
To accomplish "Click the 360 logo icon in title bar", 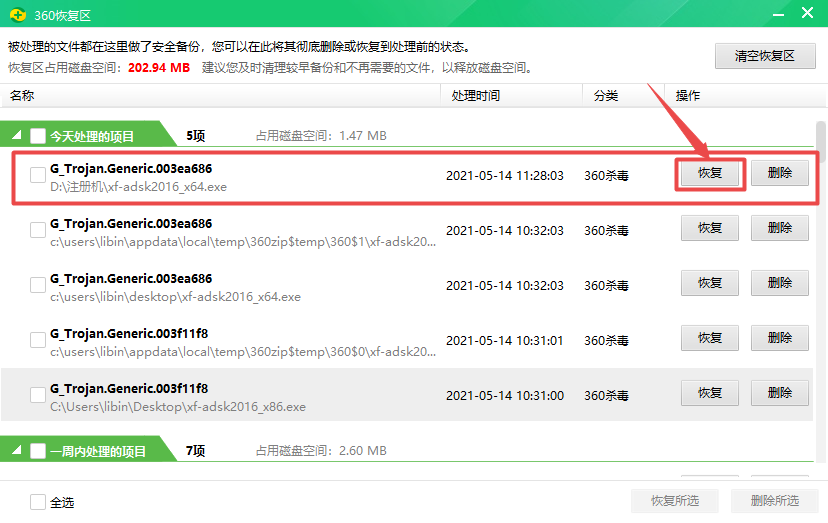I will (17, 13).
